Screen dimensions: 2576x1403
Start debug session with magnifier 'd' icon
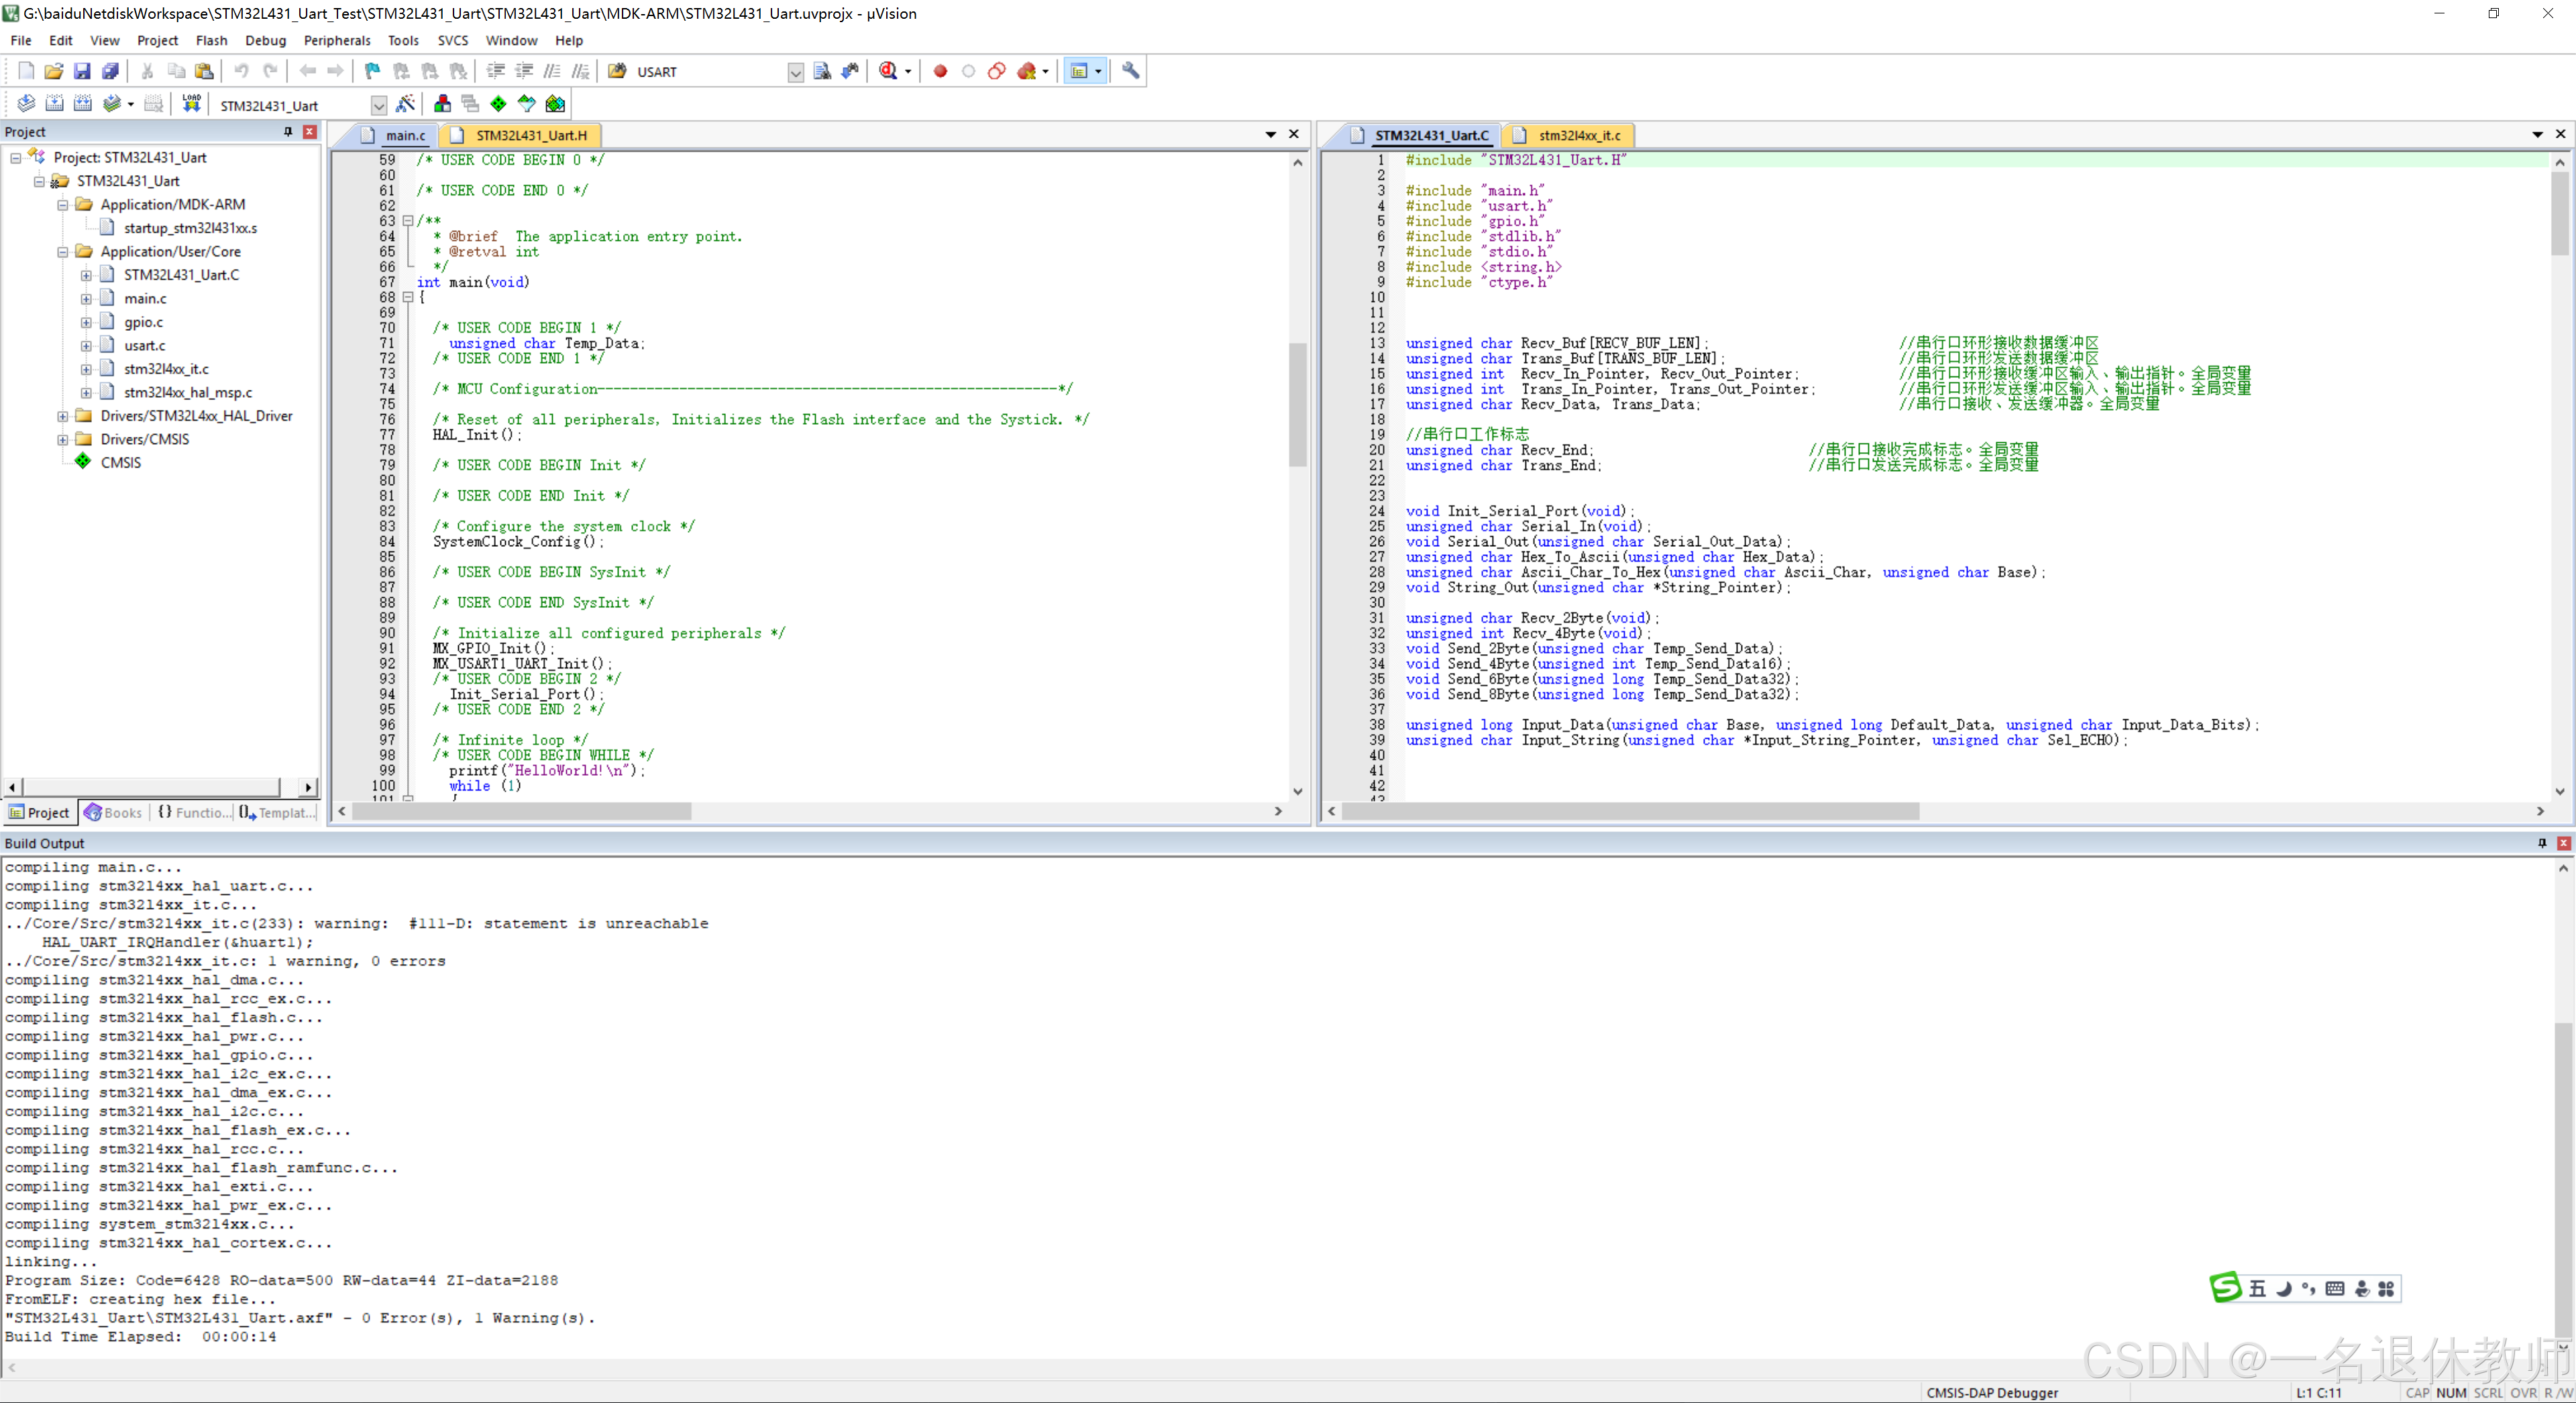(x=888, y=71)
